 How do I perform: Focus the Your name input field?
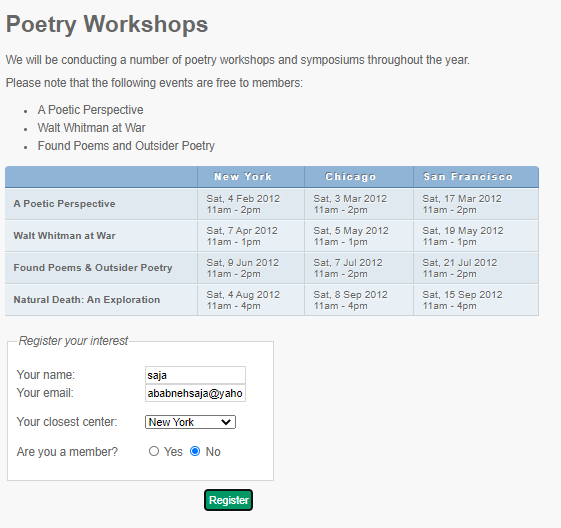[x=195, y=375]
